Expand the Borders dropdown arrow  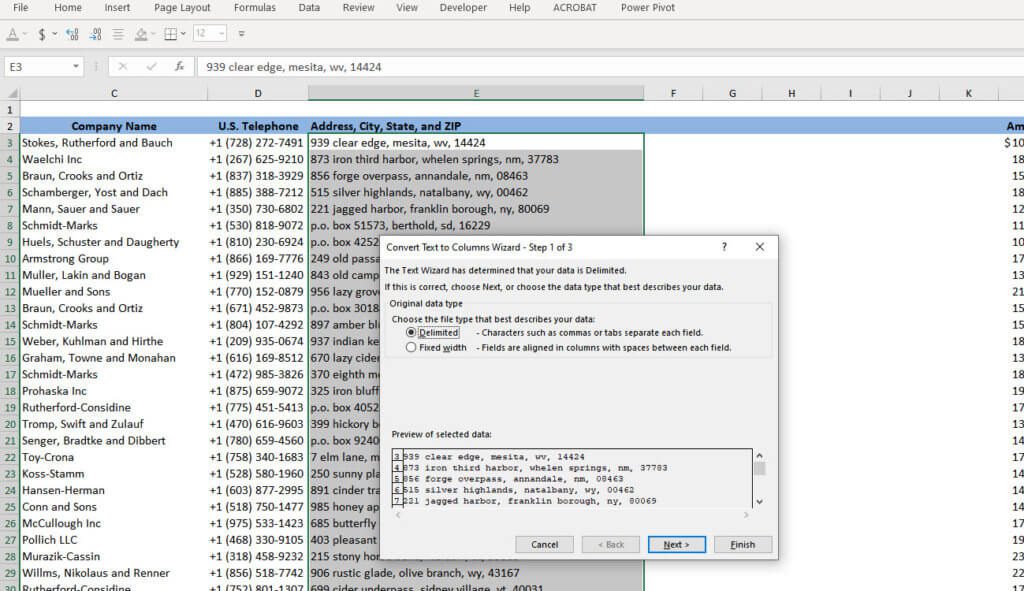pyautogui.click(x=181, y=35)
